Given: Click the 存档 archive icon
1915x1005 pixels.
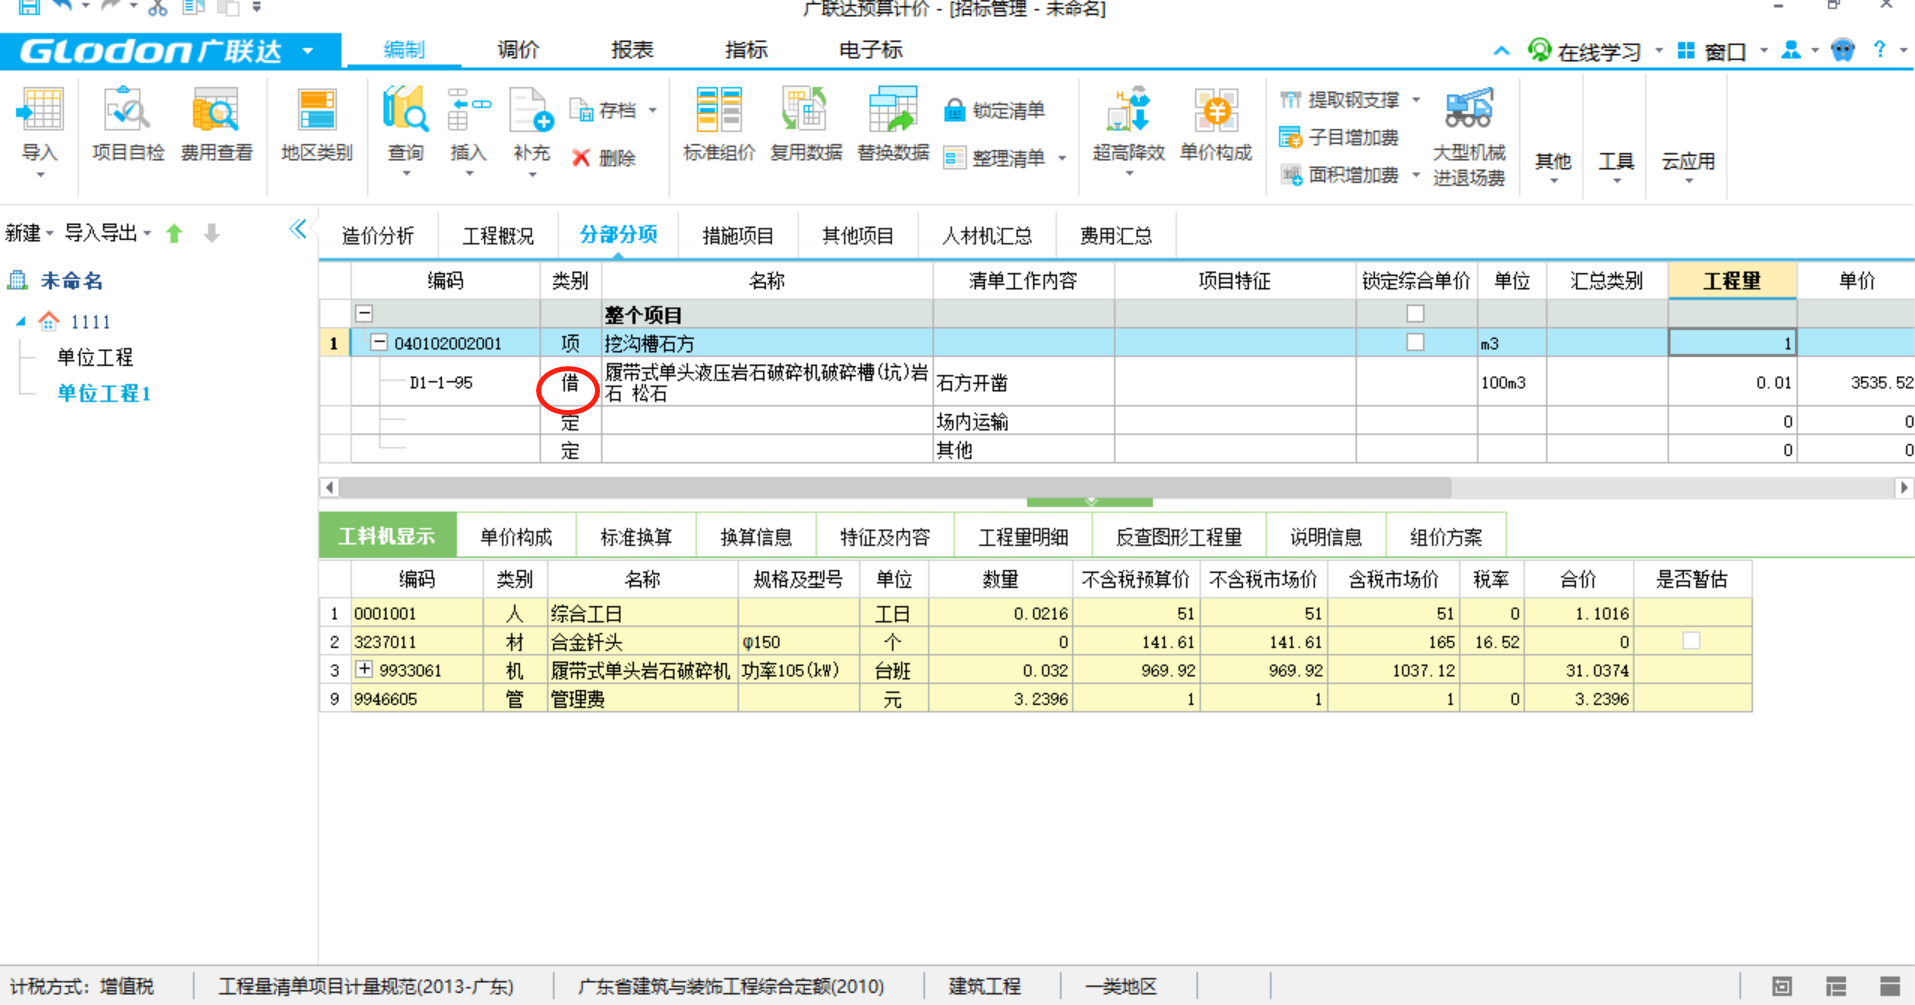Looking at the screenshot, I should click(582, 110).
